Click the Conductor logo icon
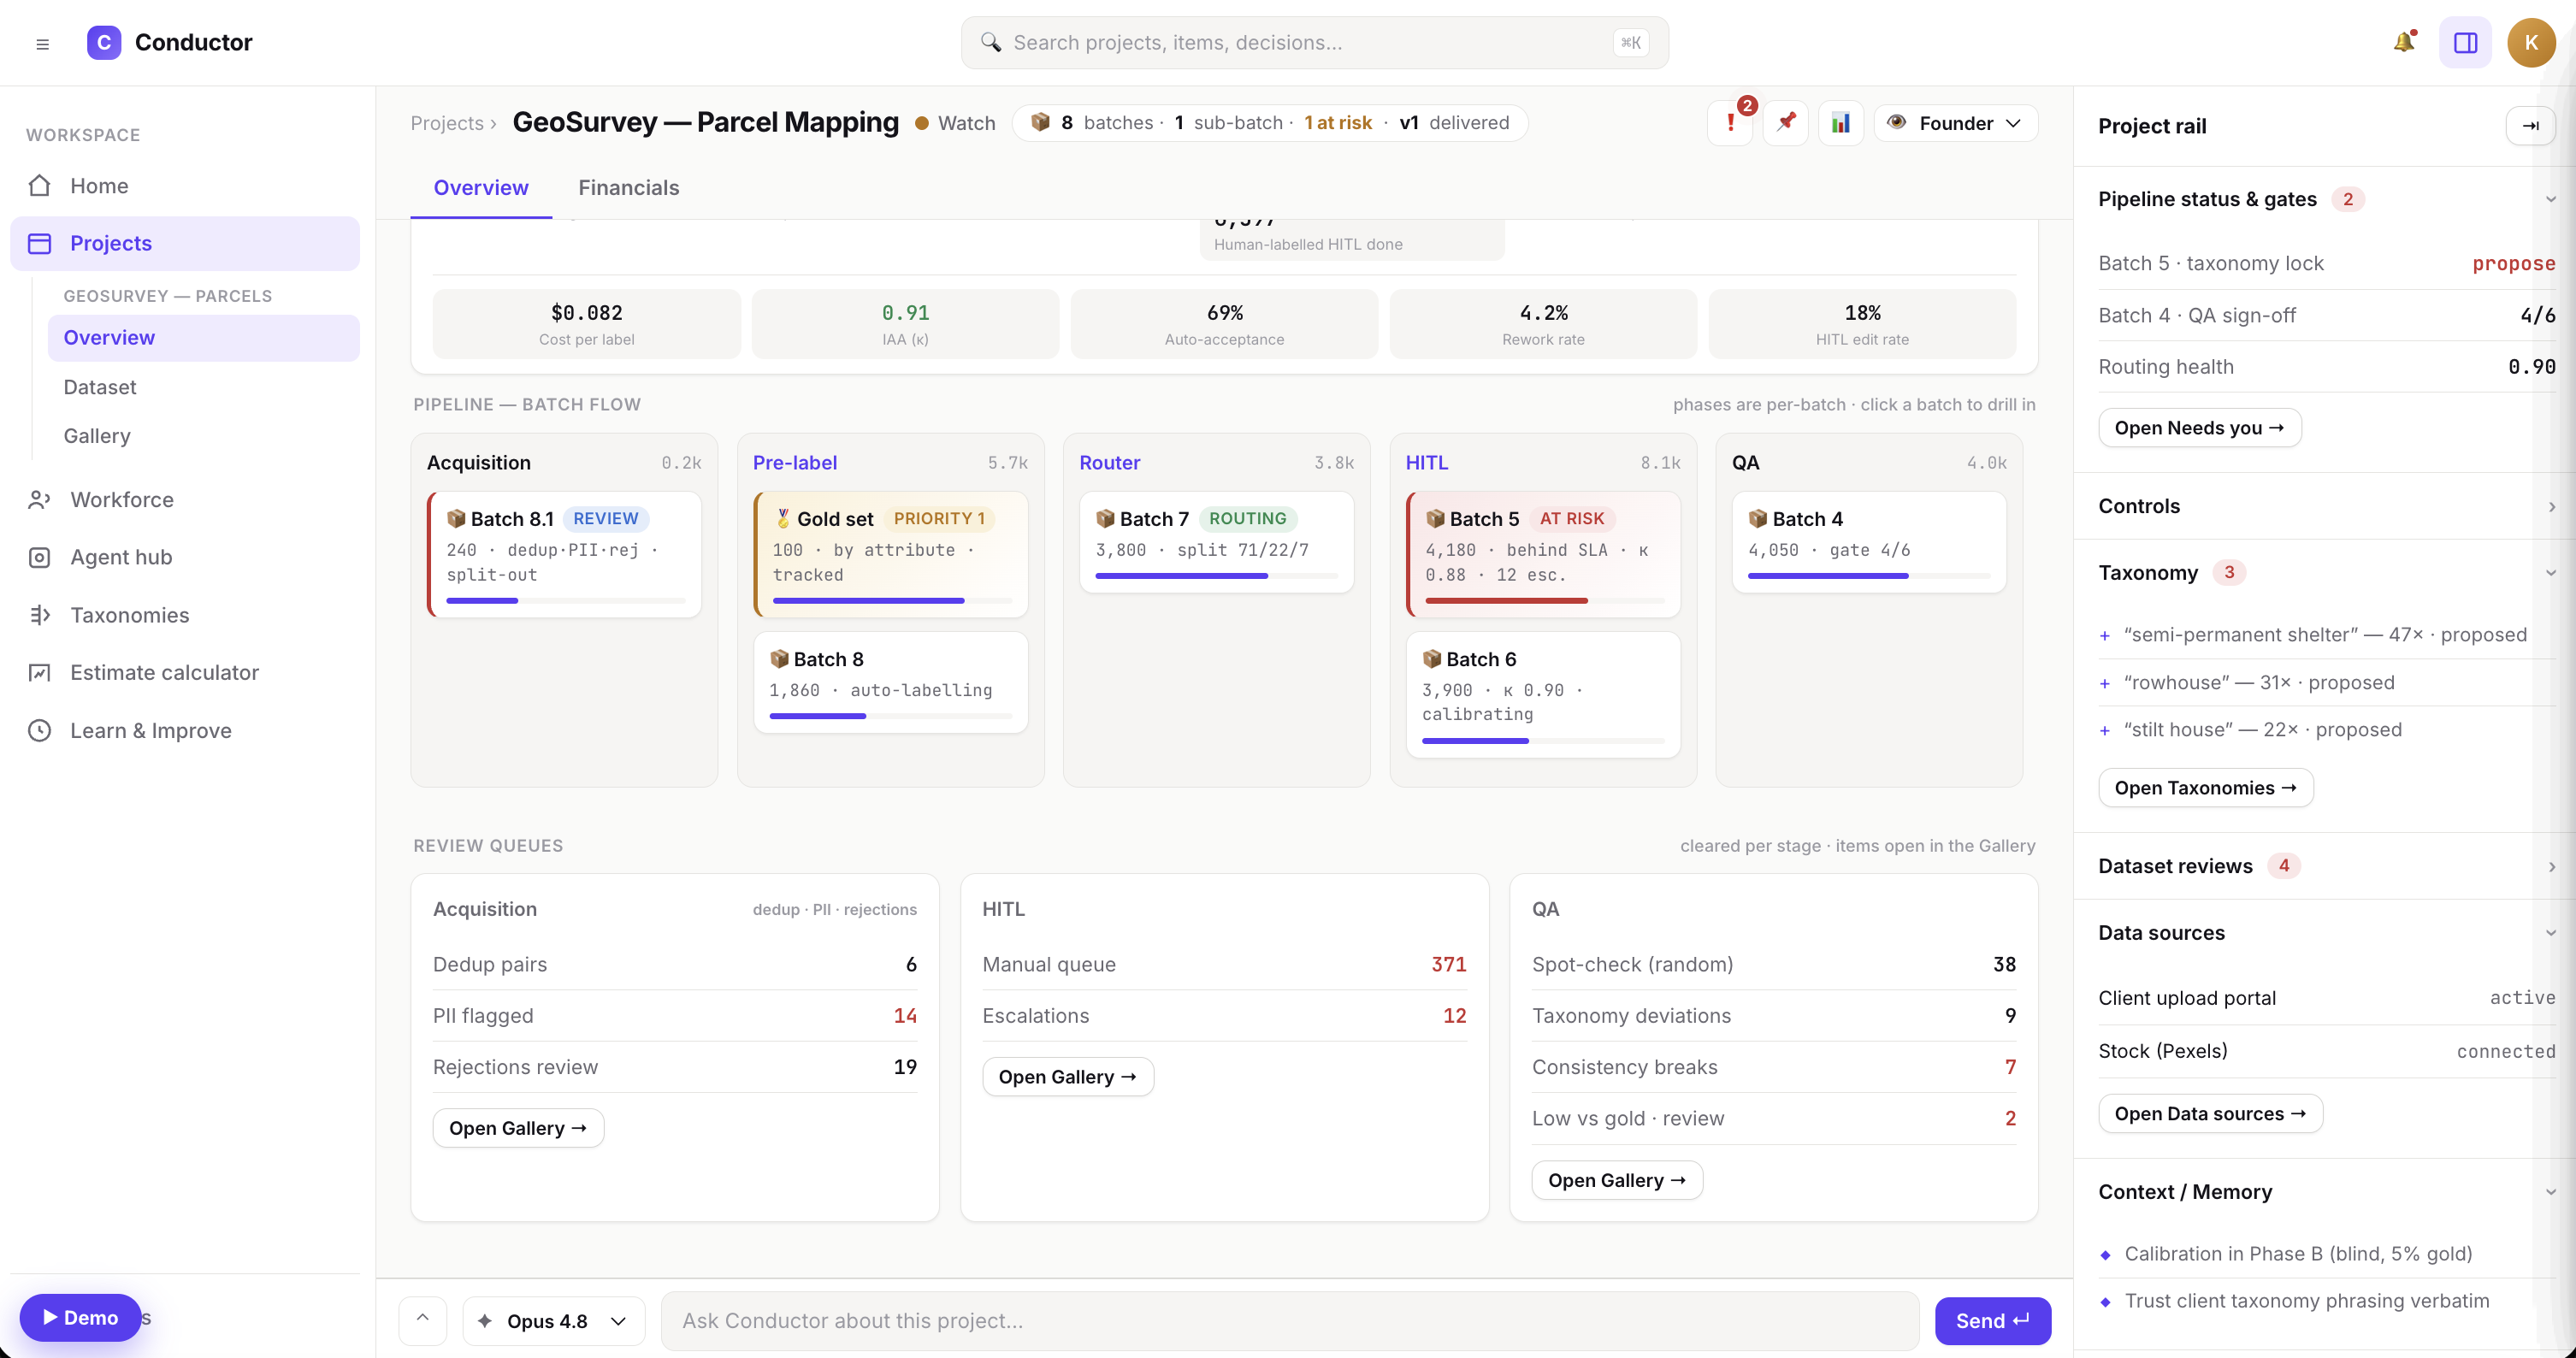 (x=104, y=43)
